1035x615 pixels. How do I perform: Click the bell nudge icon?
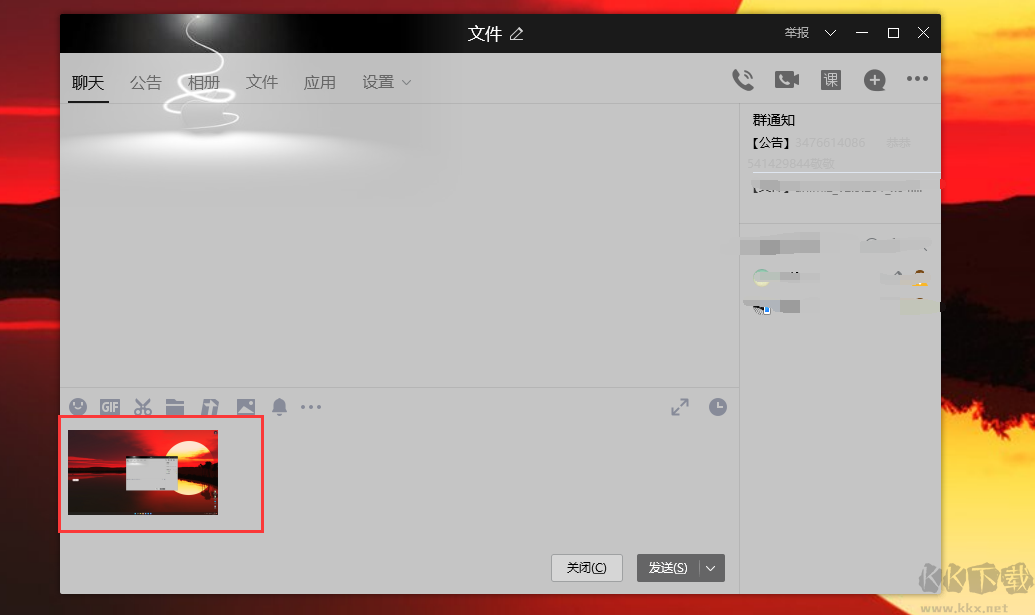[279, 407]
